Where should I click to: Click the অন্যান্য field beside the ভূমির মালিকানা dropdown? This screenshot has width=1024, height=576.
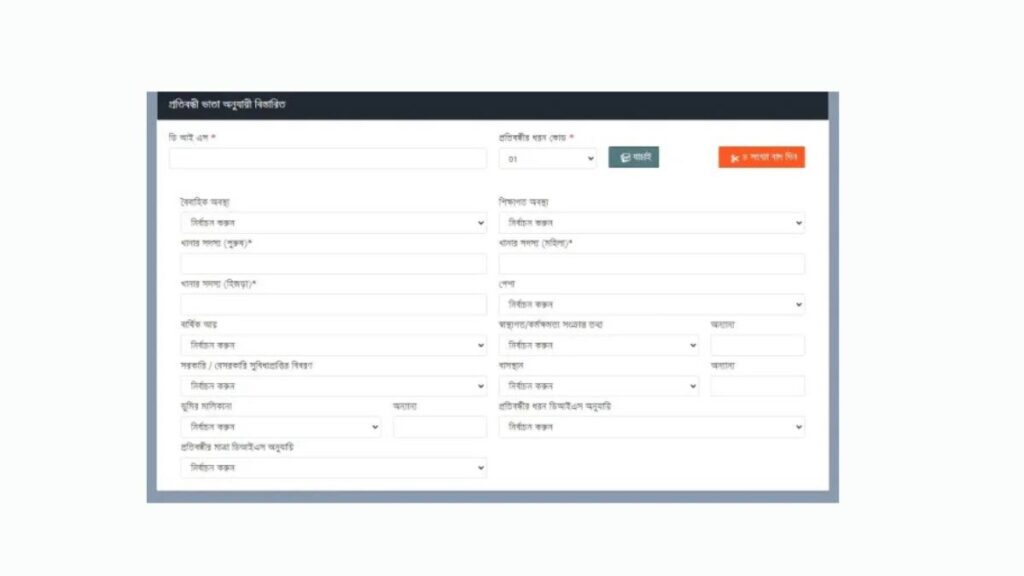click(x=440, y=427)
